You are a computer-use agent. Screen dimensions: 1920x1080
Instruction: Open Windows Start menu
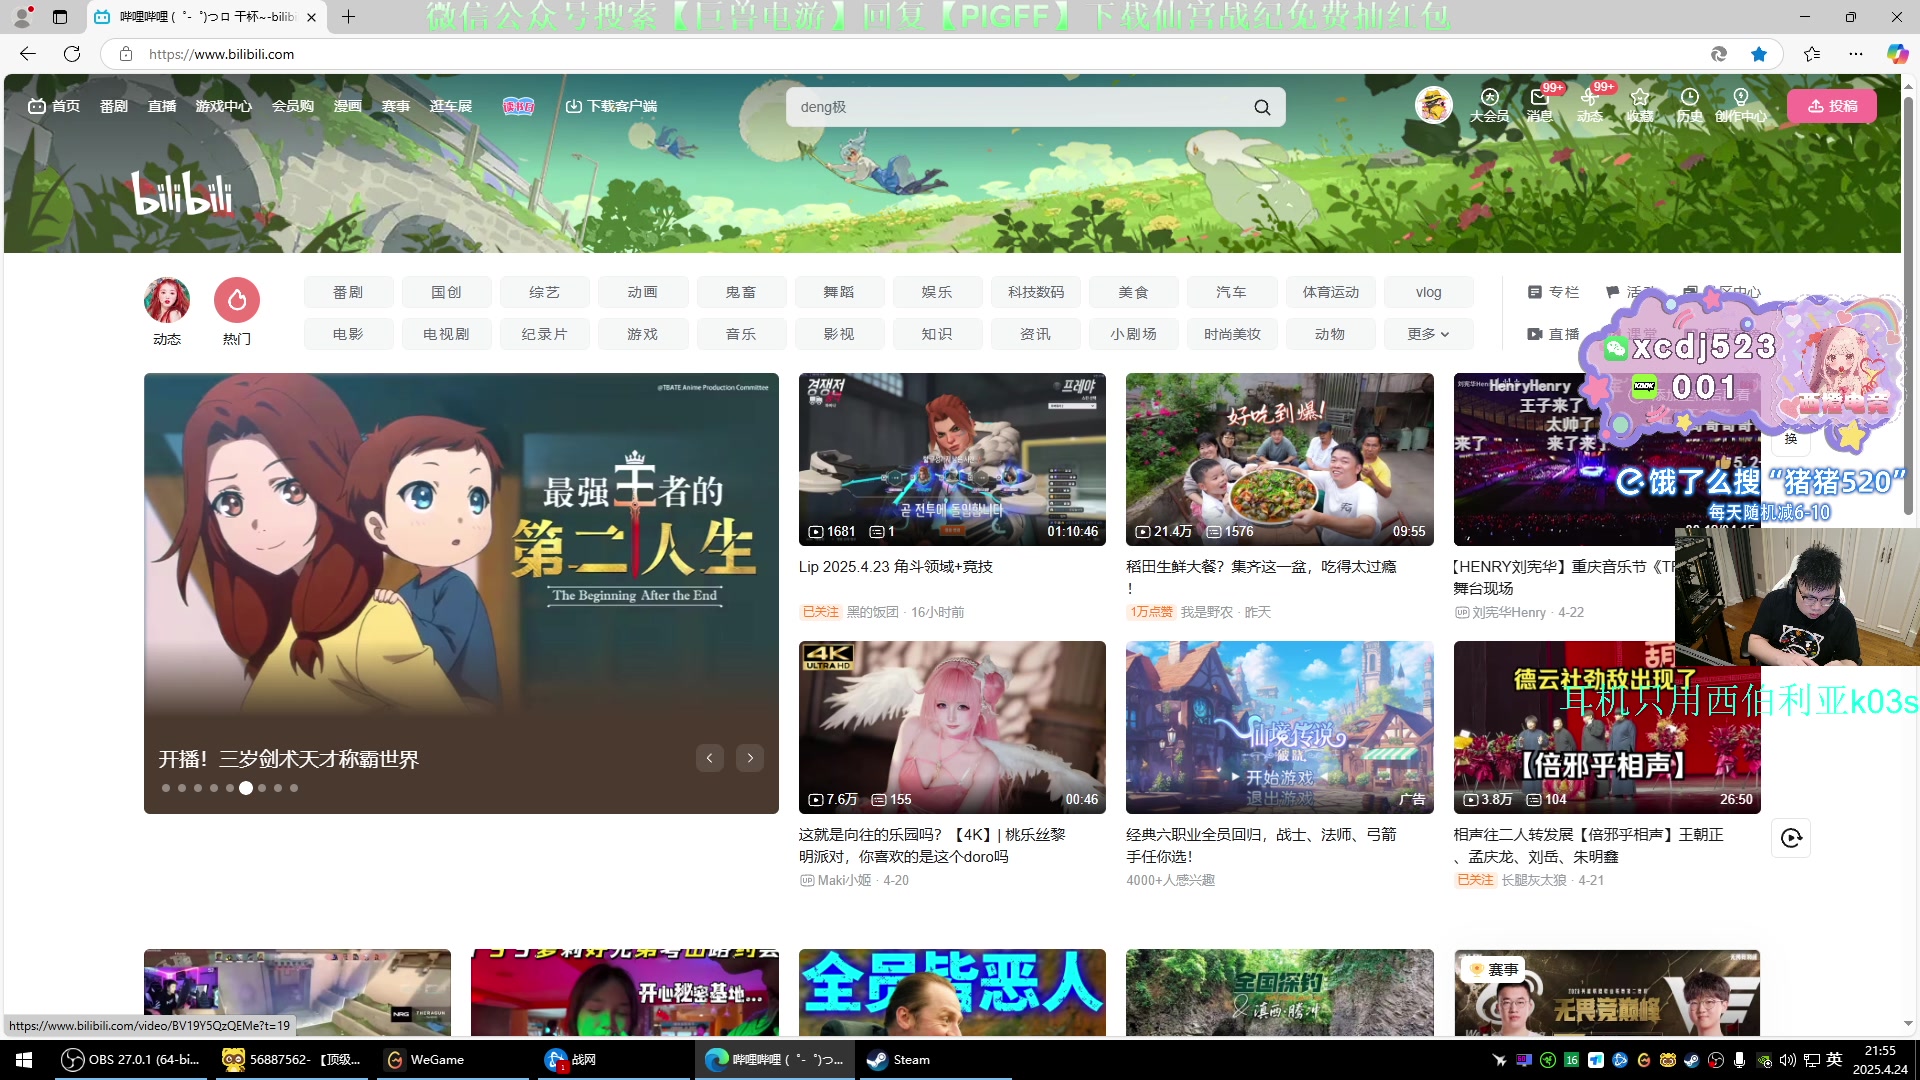[x=24, y=1060]
